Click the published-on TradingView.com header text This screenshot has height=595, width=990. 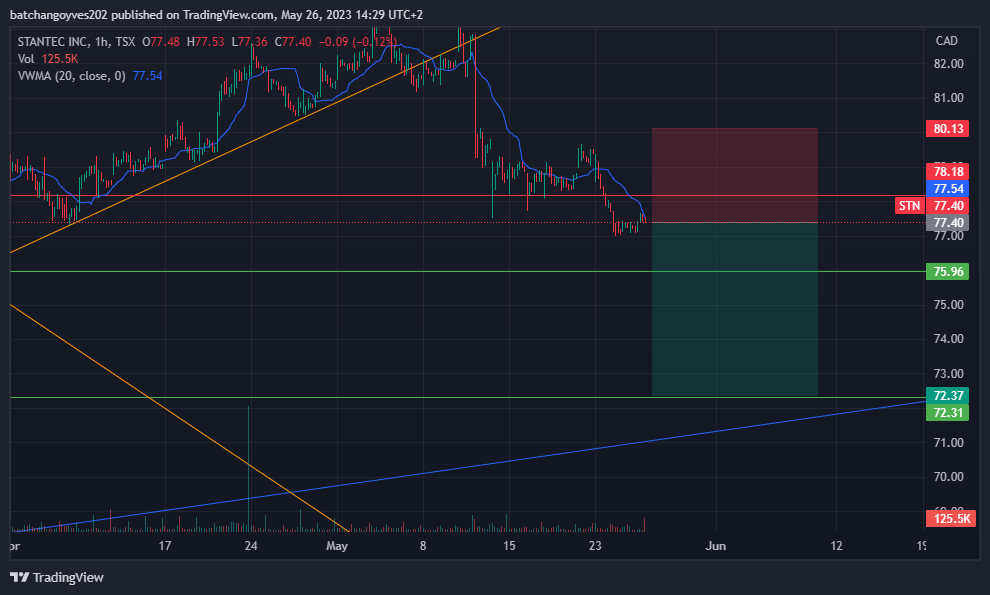[x=216, y=15]
